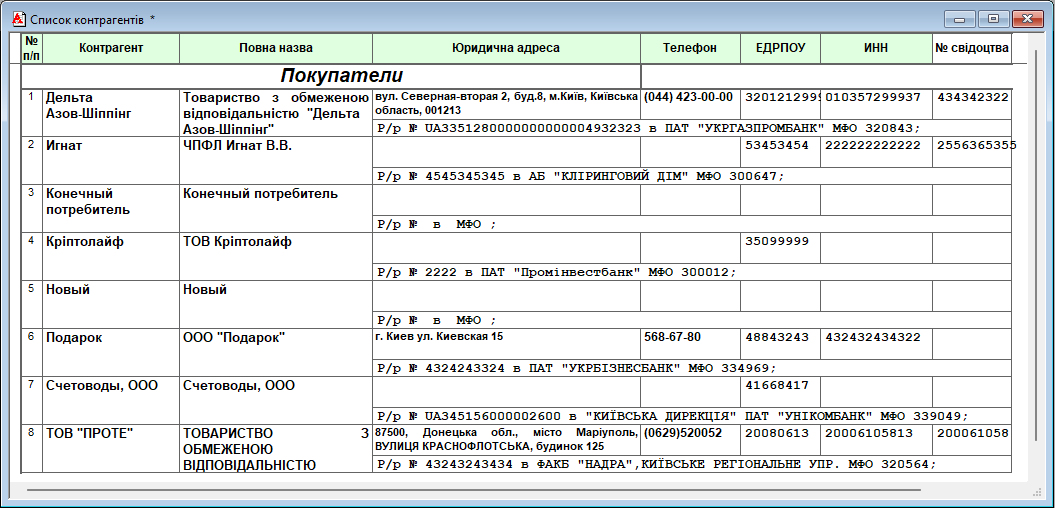Click address 87500, Донецька обл., Маріуполь

point(506,439)
